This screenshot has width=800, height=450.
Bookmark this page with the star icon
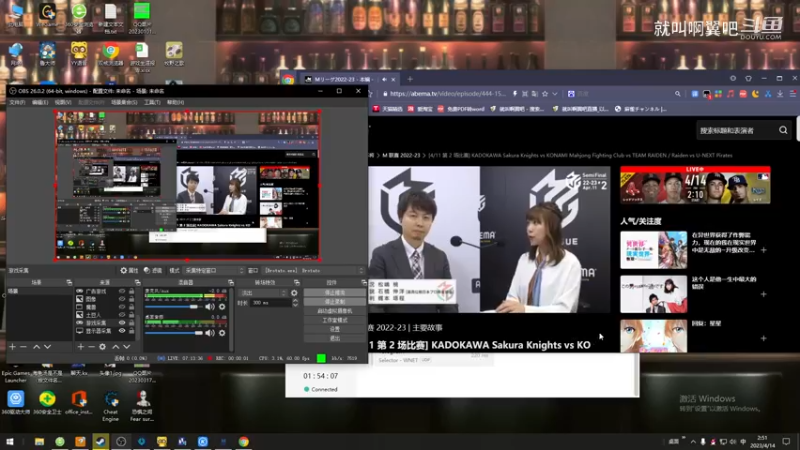(545, 94)
